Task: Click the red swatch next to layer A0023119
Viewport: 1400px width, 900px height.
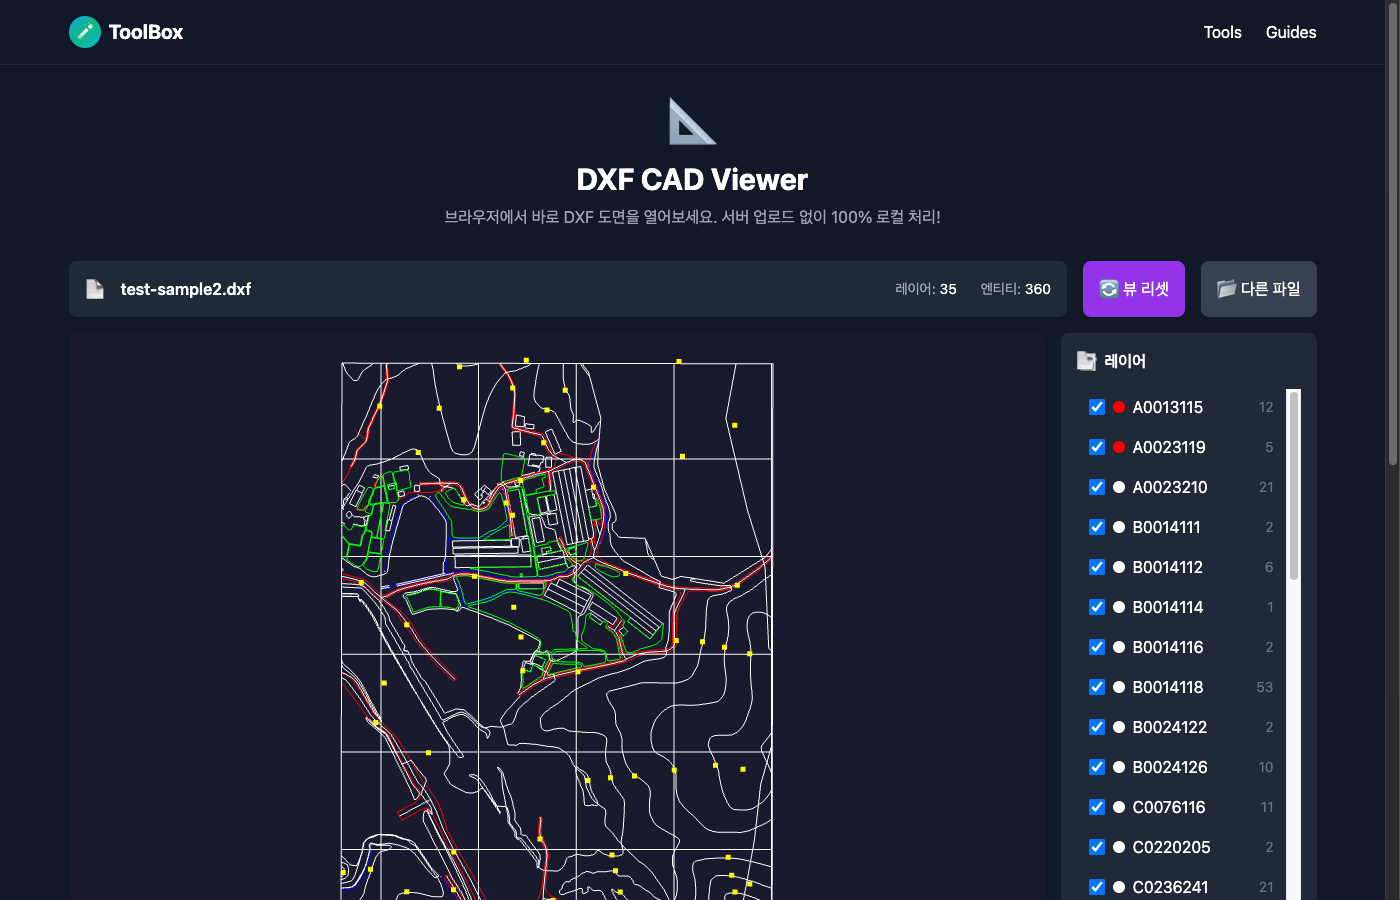Action: point(1119,447)
